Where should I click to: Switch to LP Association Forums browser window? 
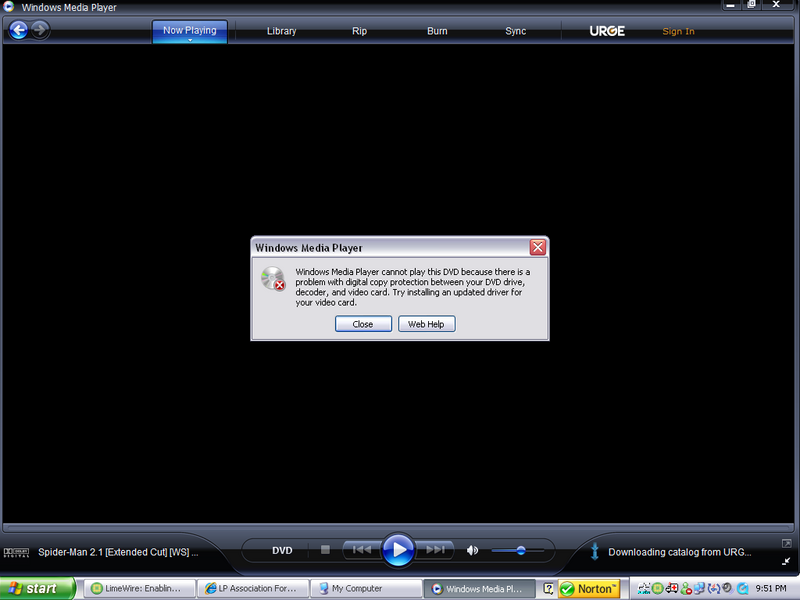[x=253, y=588]
